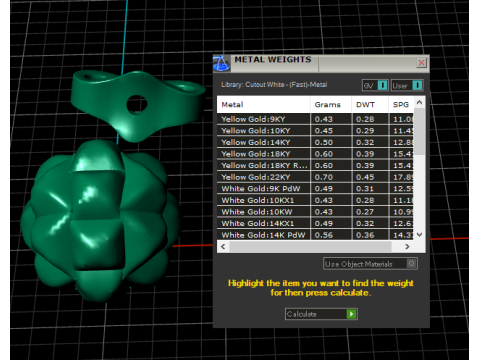
Task: Select the Yellow Gold:10KY row
Action: pyautogui.click(x=315, y=131)
